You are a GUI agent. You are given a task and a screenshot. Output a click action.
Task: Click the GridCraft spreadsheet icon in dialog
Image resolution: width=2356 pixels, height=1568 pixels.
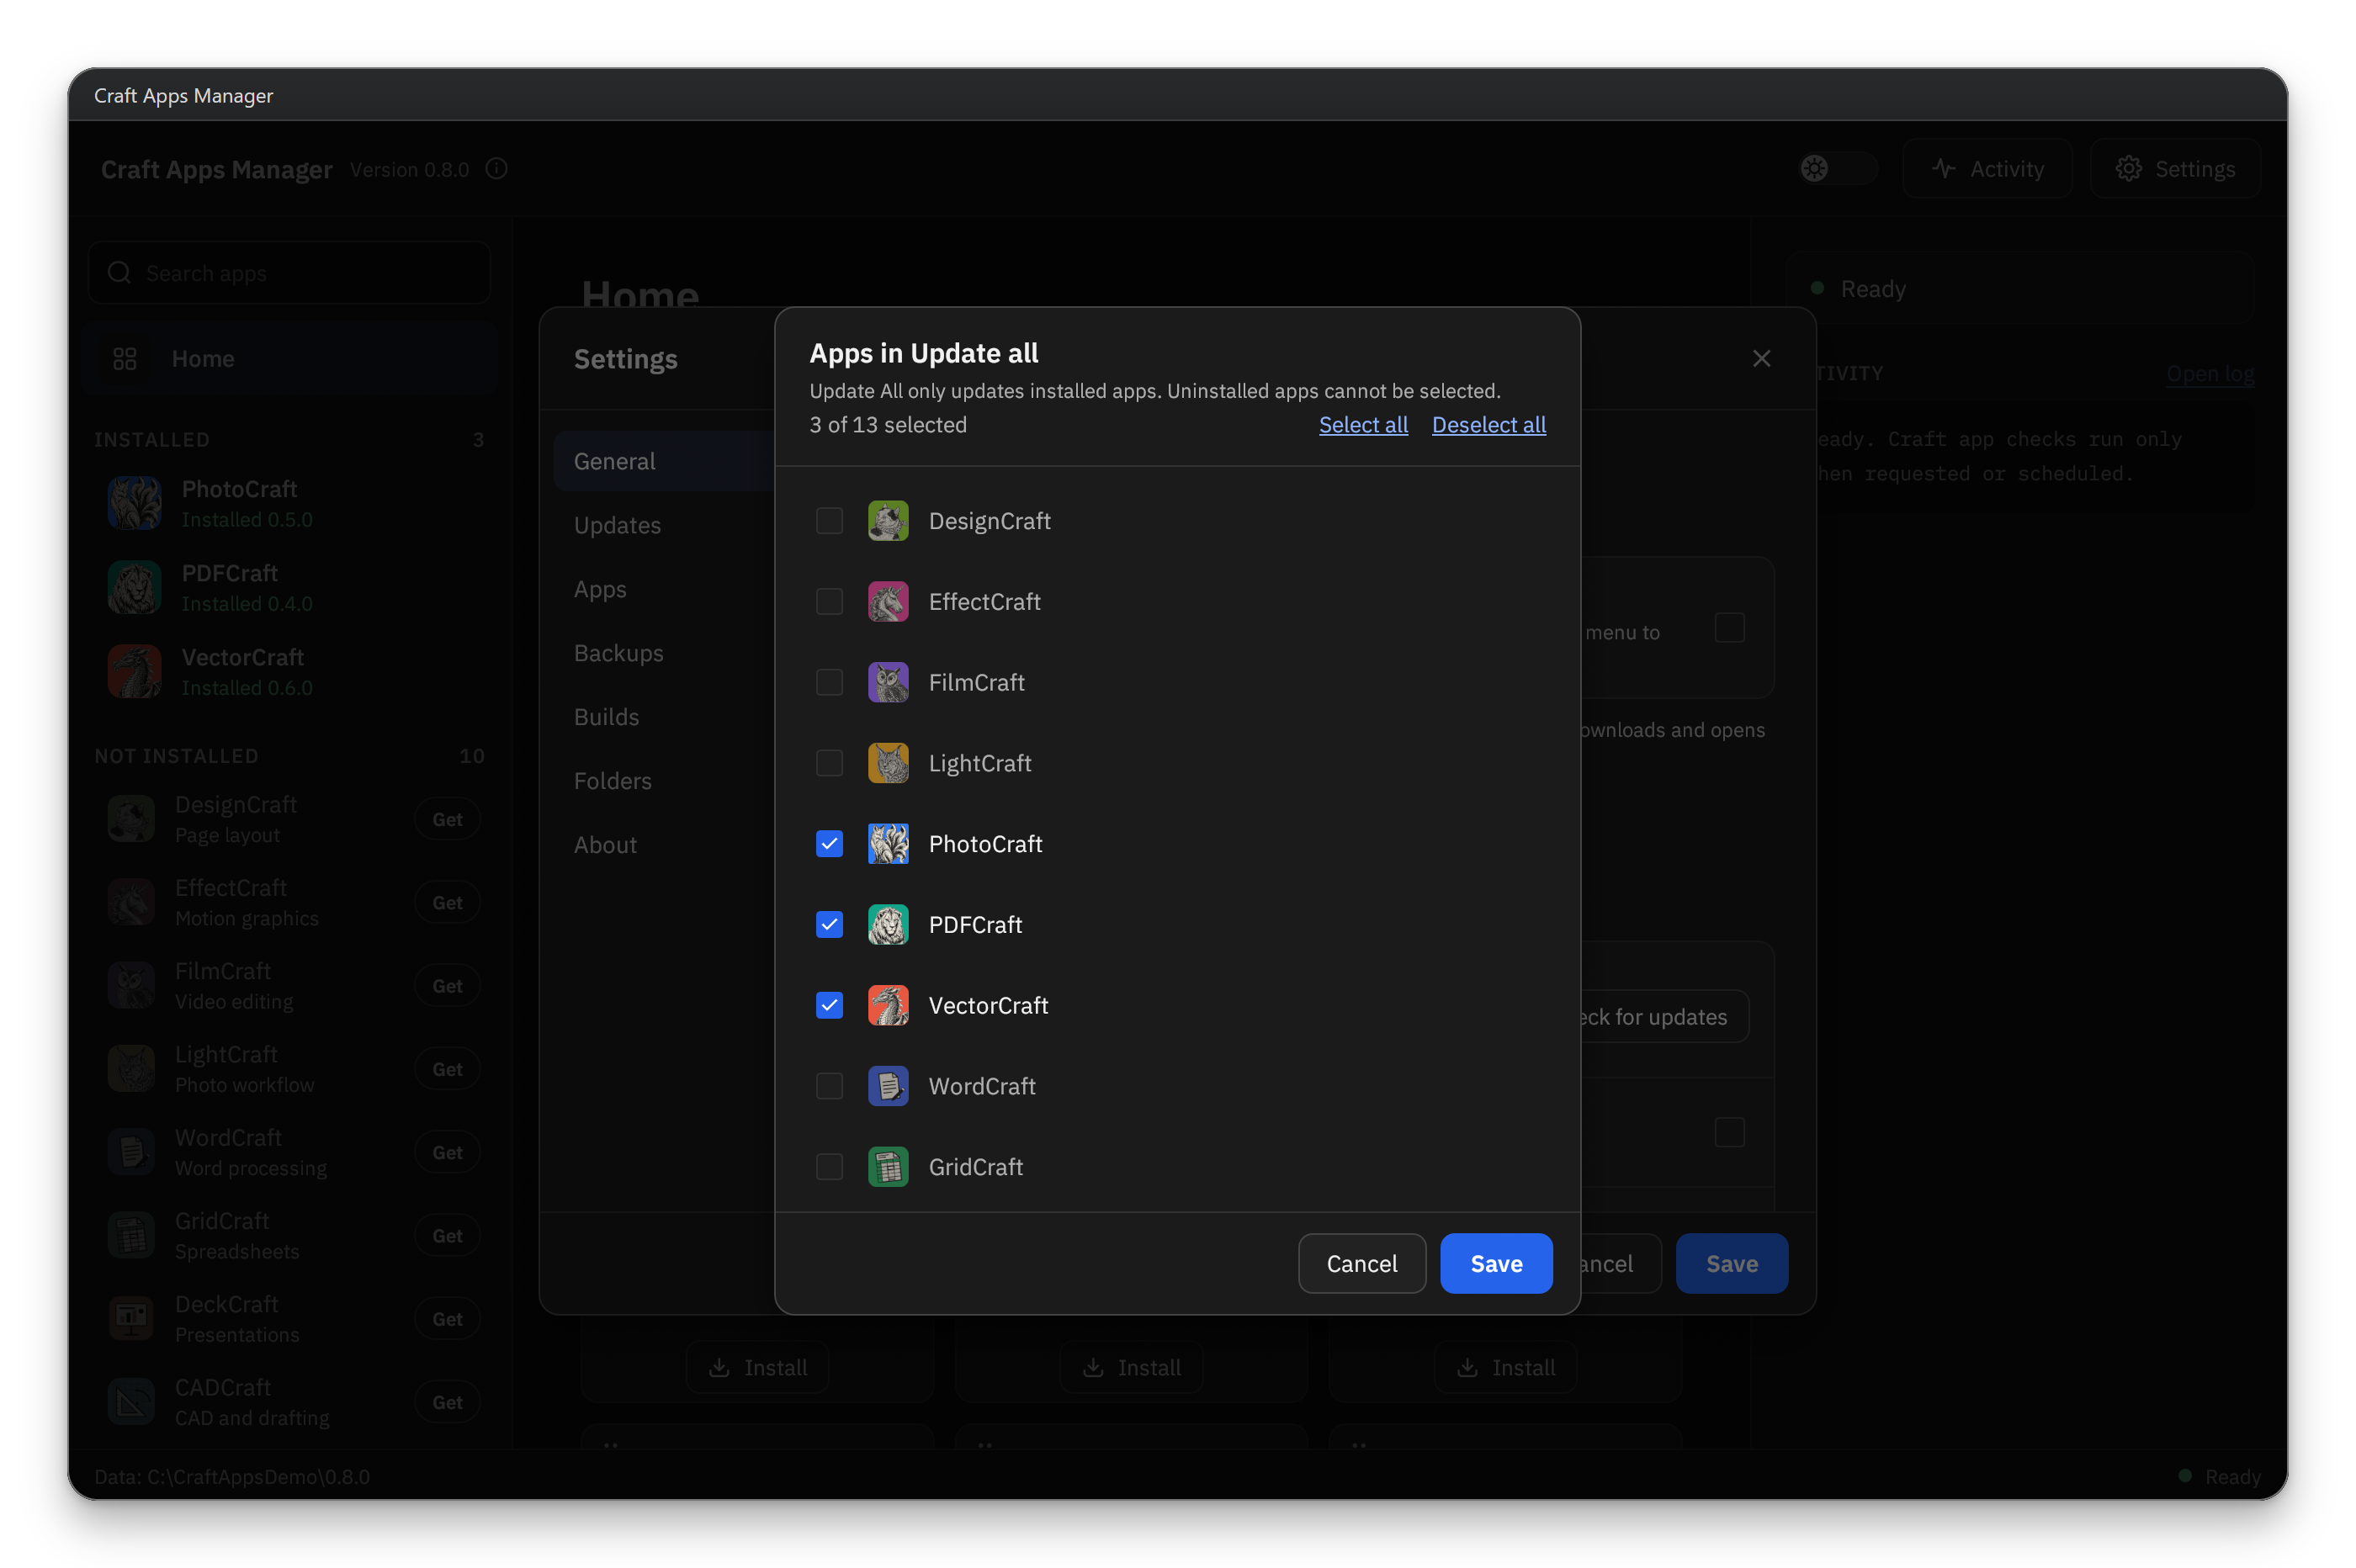point(888,1167)
